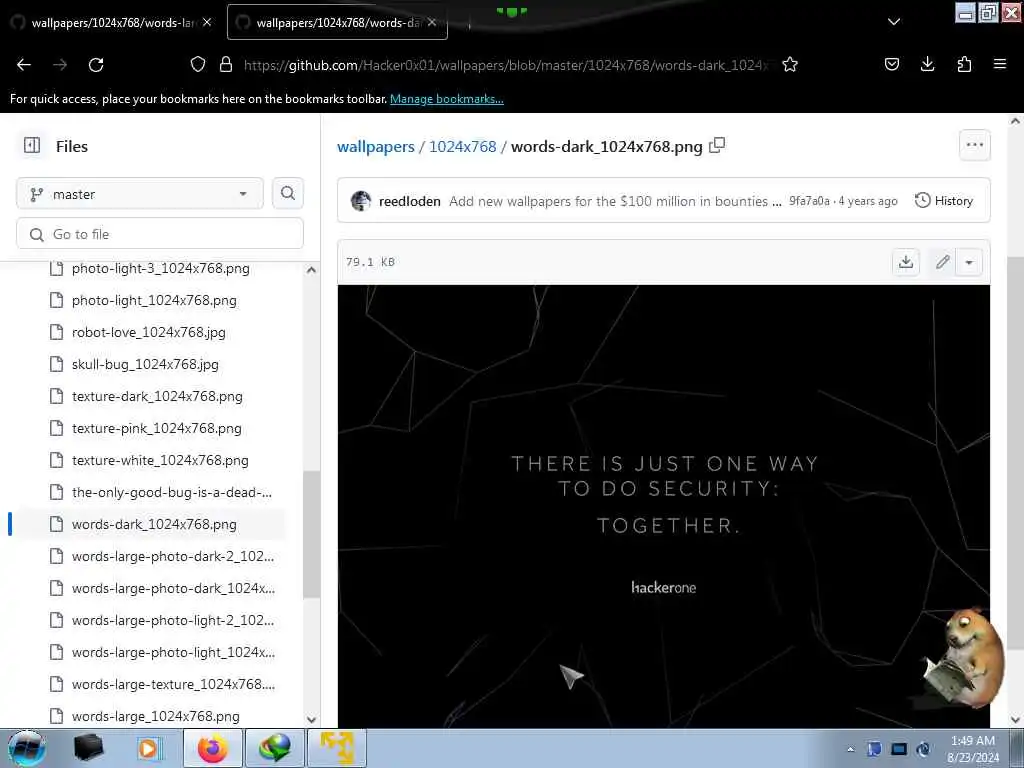Open Windows Start menu orb
Screen dimensions: 1024x768
27,748
